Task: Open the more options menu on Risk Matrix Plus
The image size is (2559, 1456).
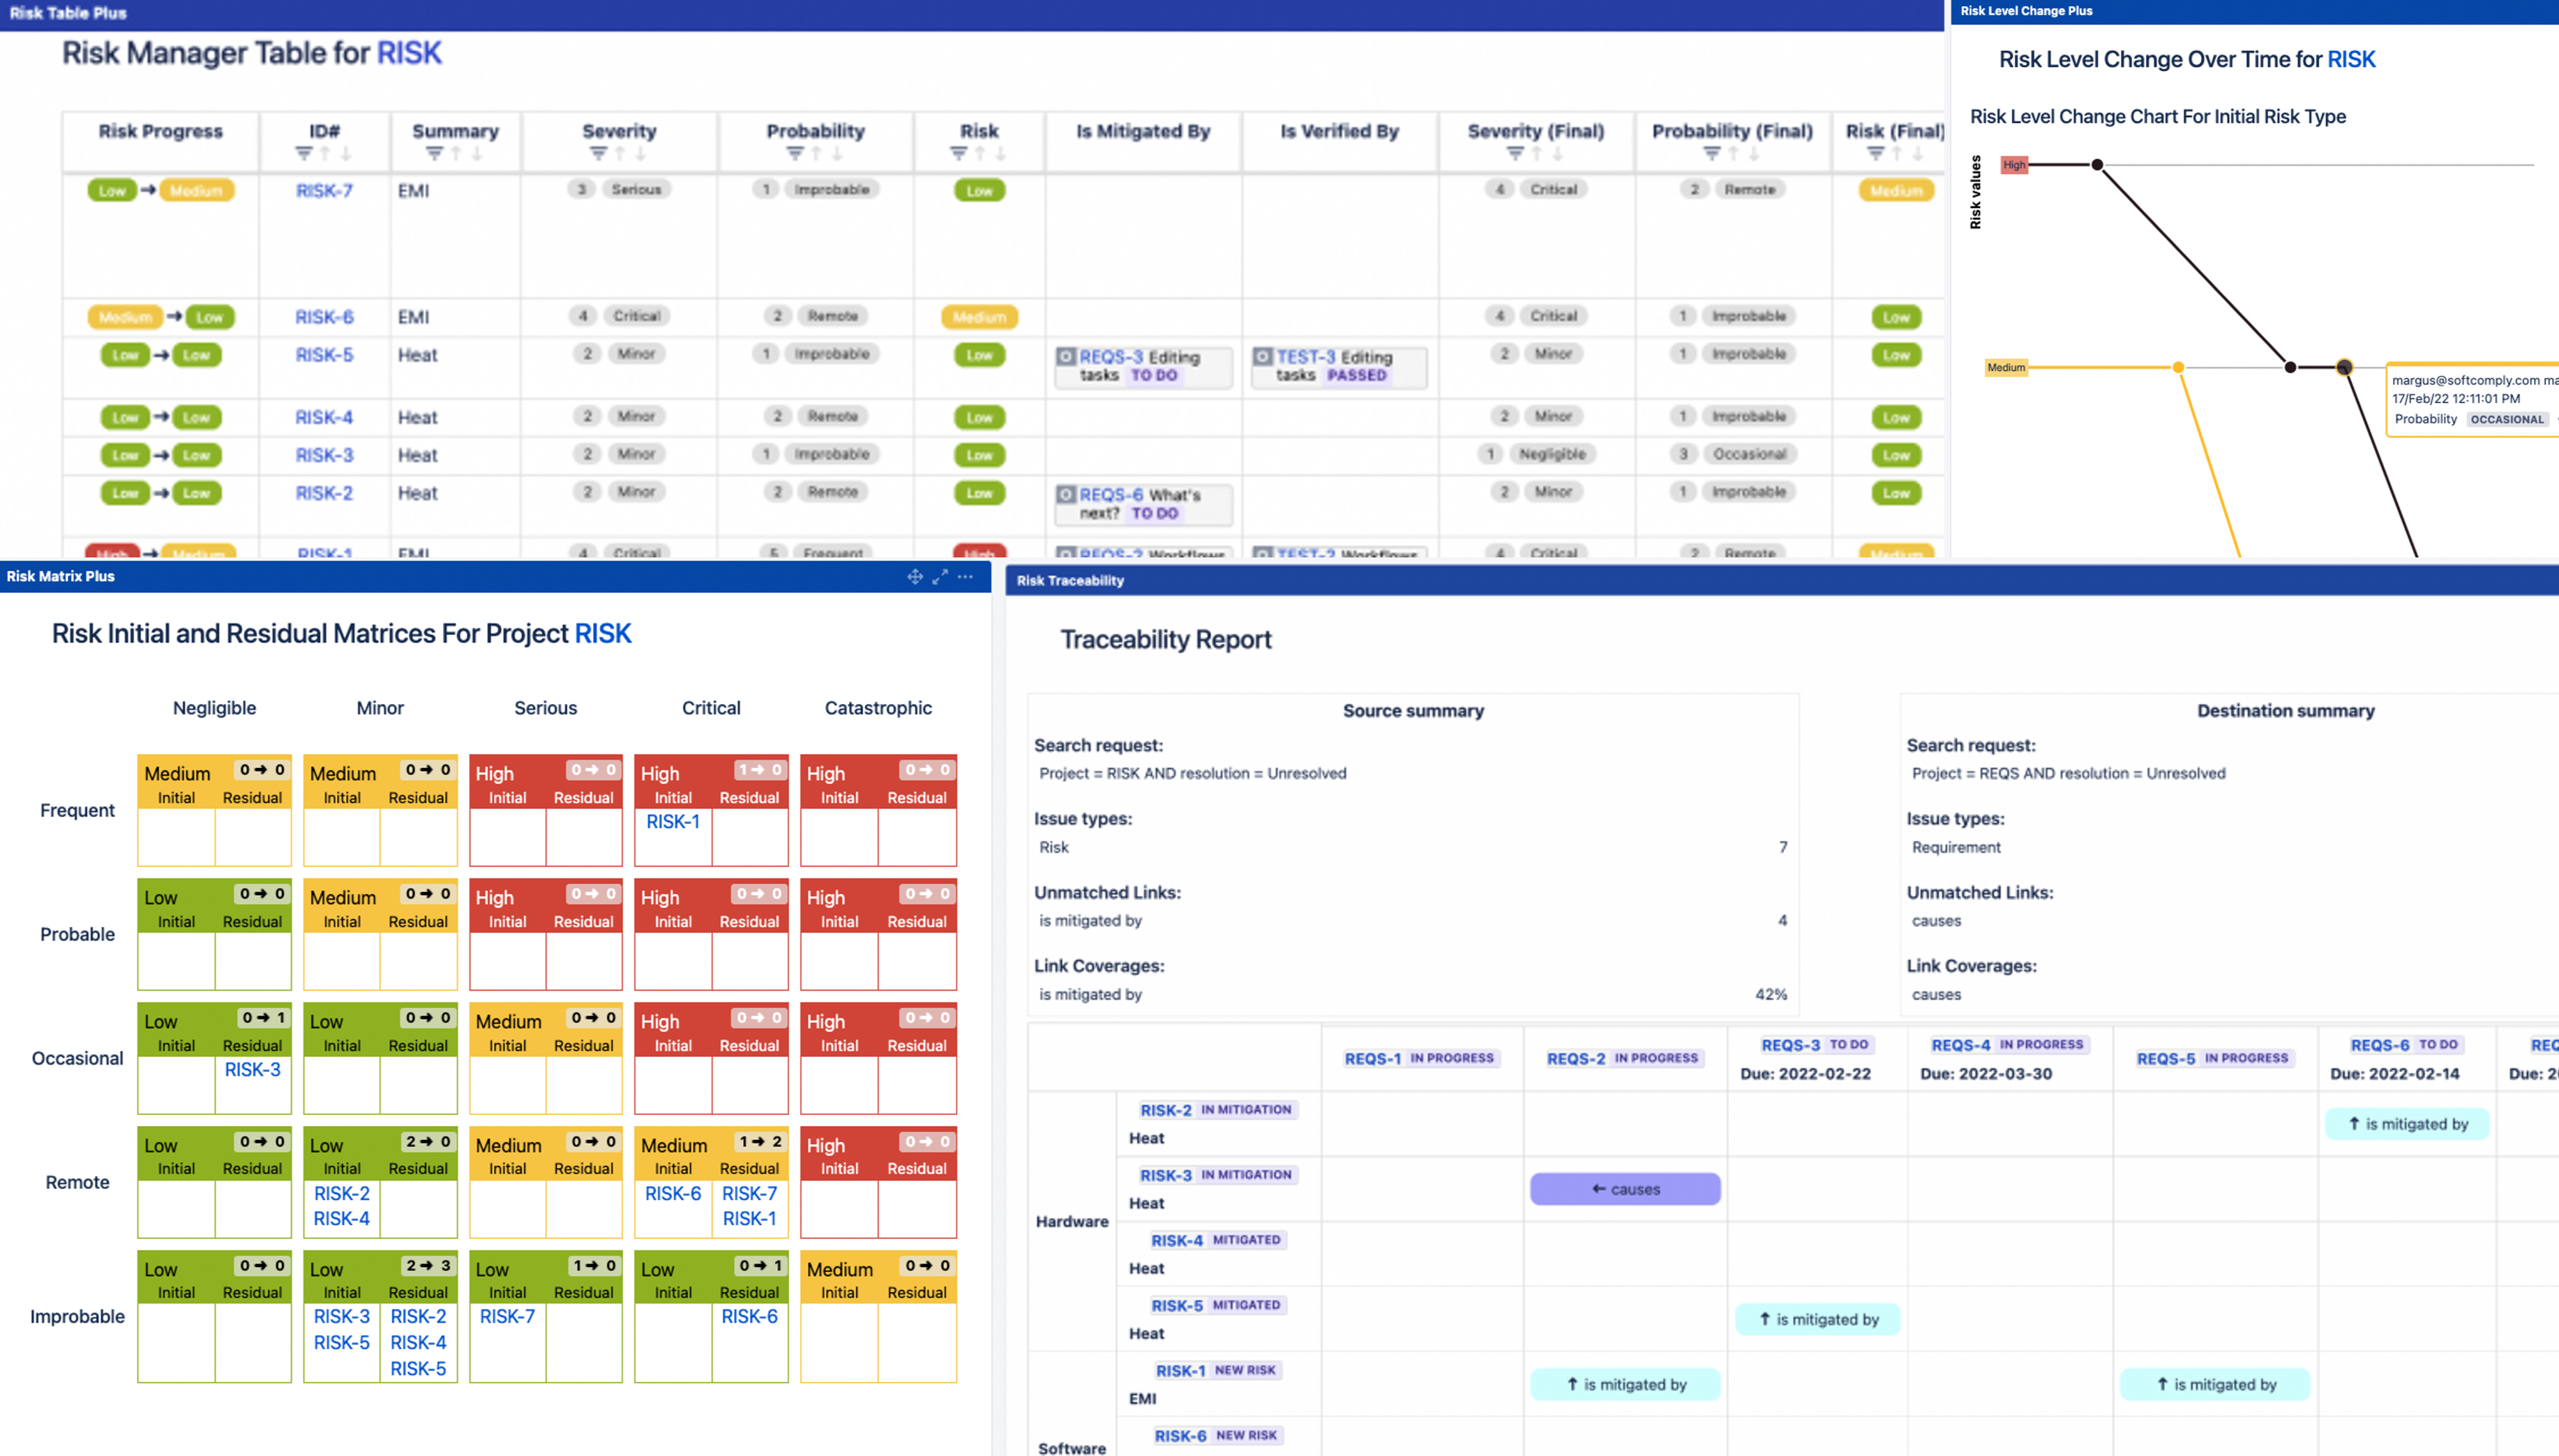Action: [x=965, y=577]
